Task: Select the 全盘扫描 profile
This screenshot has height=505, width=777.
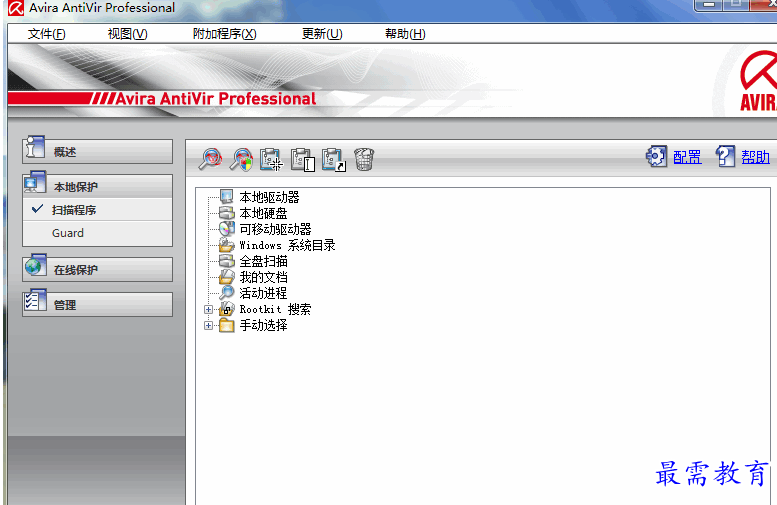Action: 263,261
